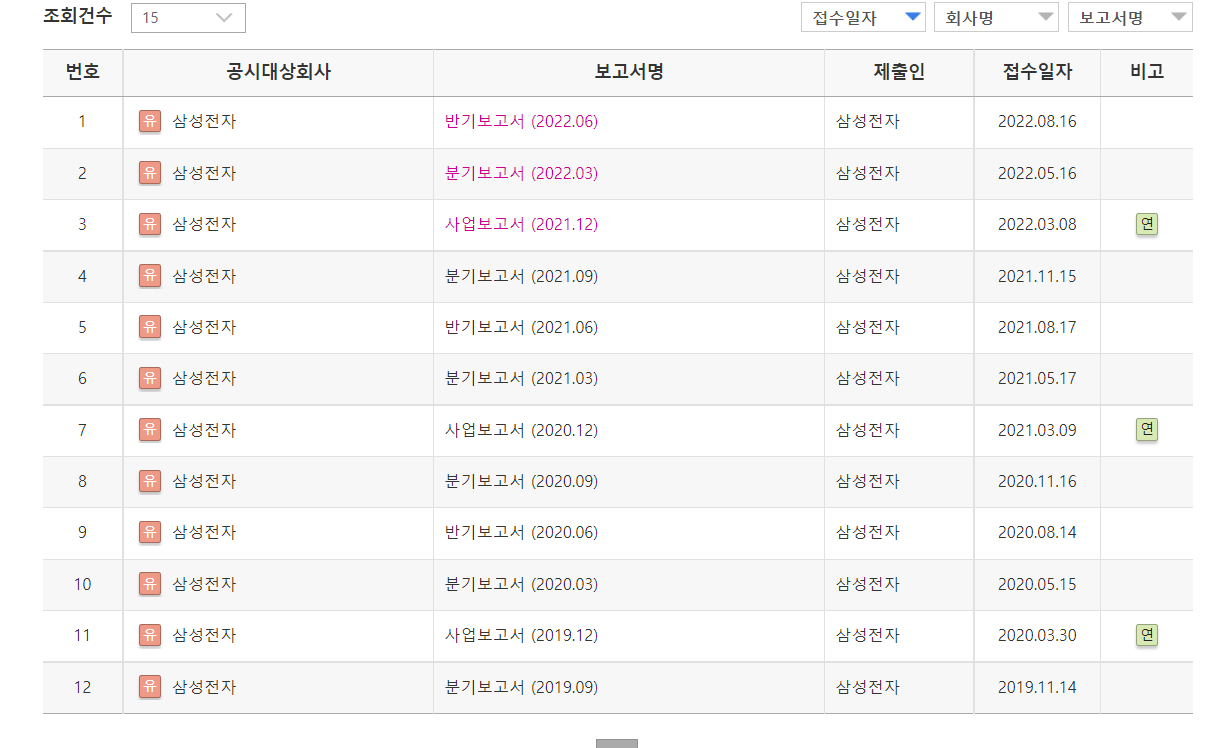
Task: Select the date 2020.08.14 cell
Action: (x=1037, y=532)
